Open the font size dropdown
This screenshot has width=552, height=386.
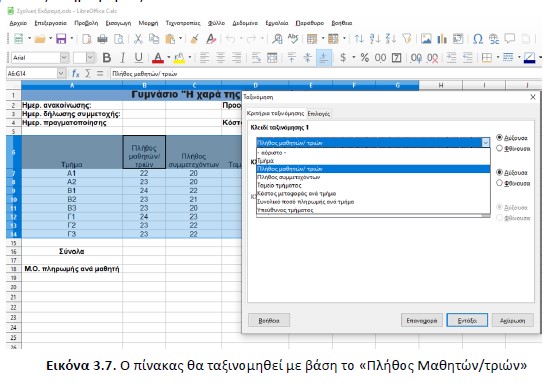(90, 57)
